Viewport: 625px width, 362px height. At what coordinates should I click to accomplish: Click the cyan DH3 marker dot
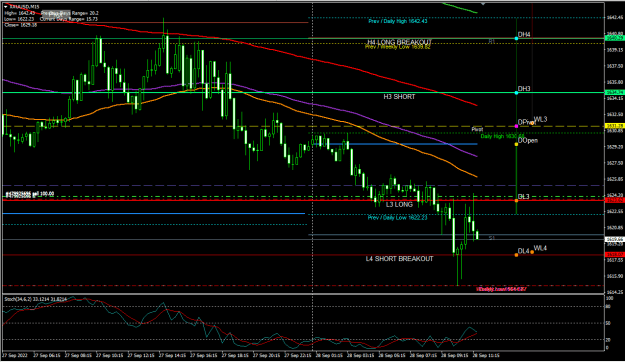coord(517,92)
